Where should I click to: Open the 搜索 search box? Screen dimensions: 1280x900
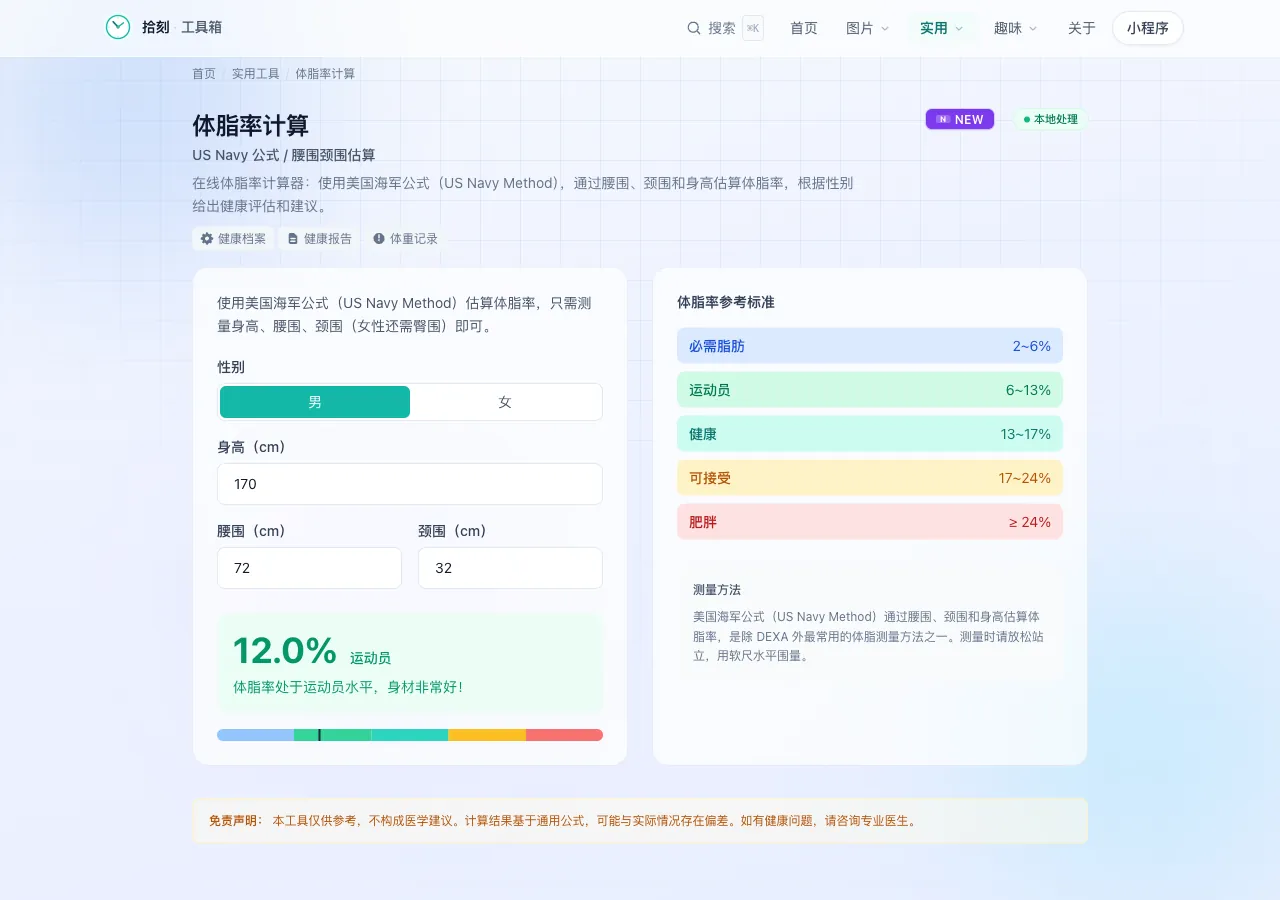pyautogui.click(x=725, y=28)
